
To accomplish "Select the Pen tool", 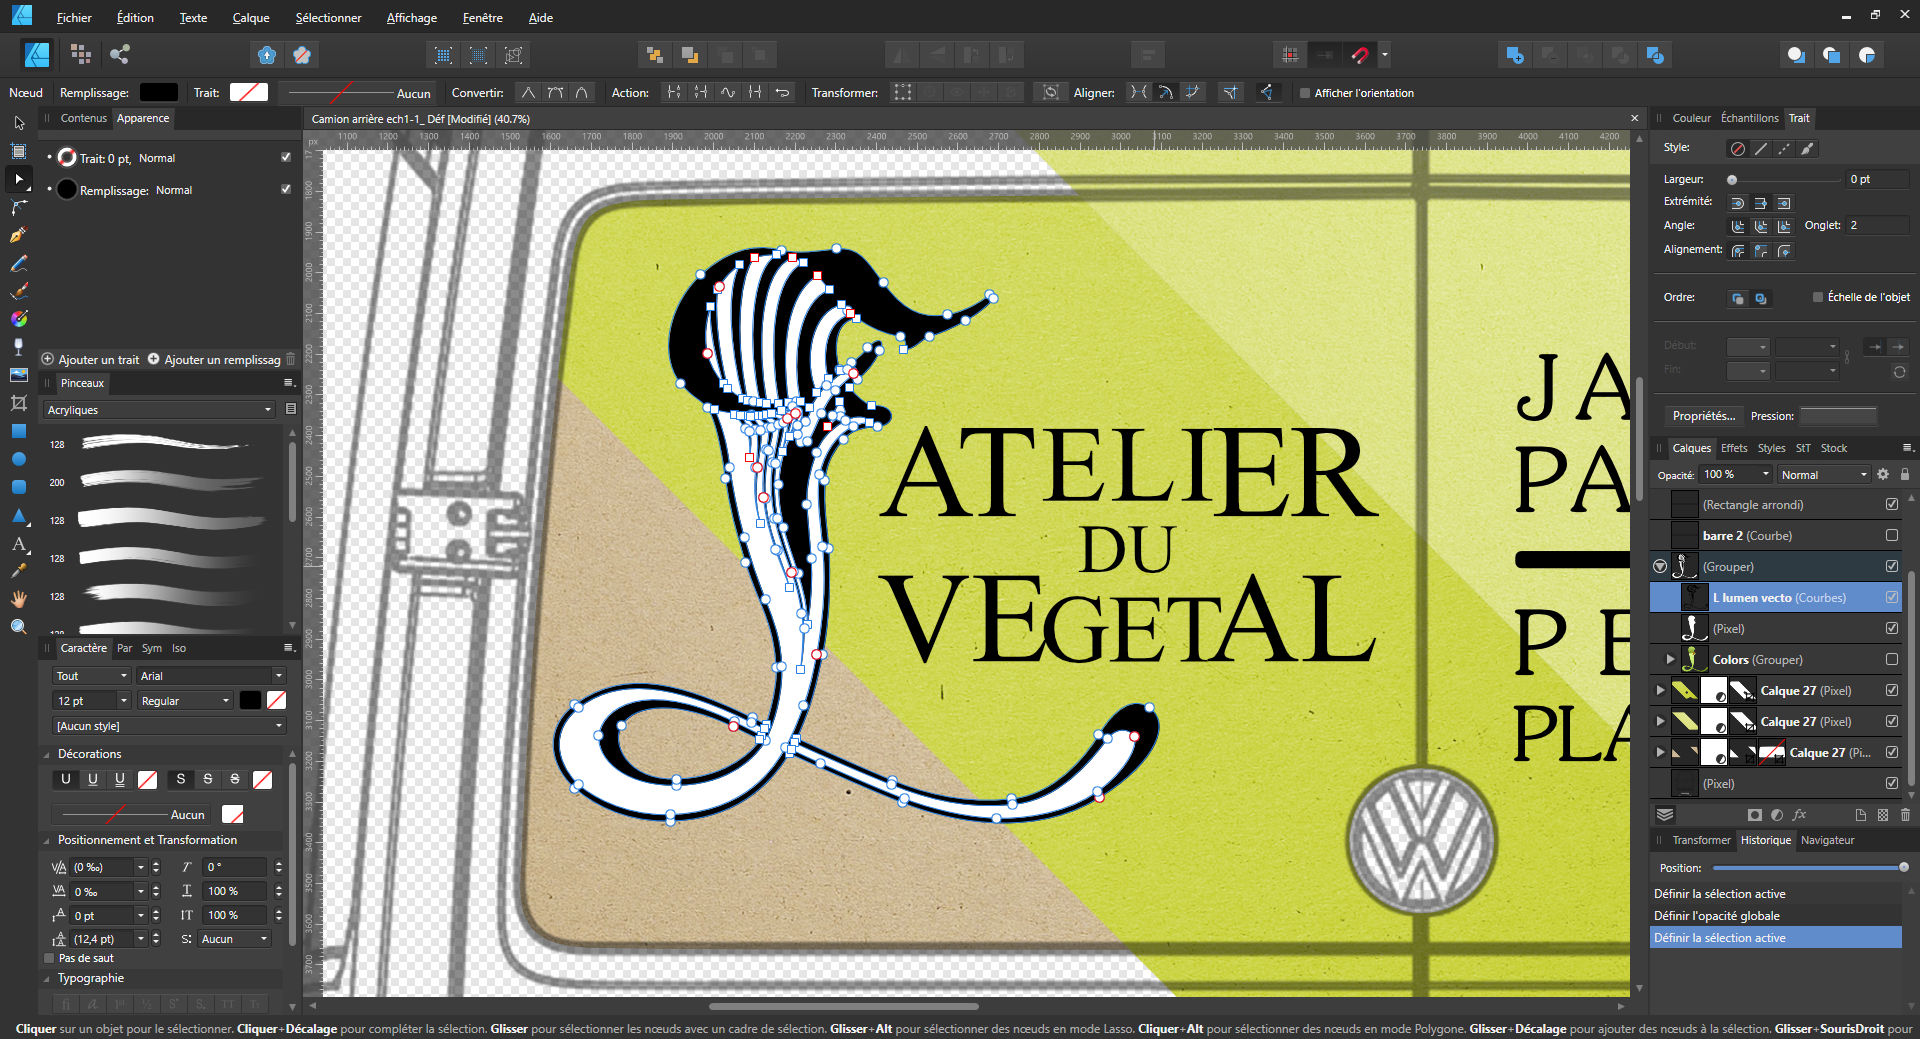I will (x=19, y=235).
